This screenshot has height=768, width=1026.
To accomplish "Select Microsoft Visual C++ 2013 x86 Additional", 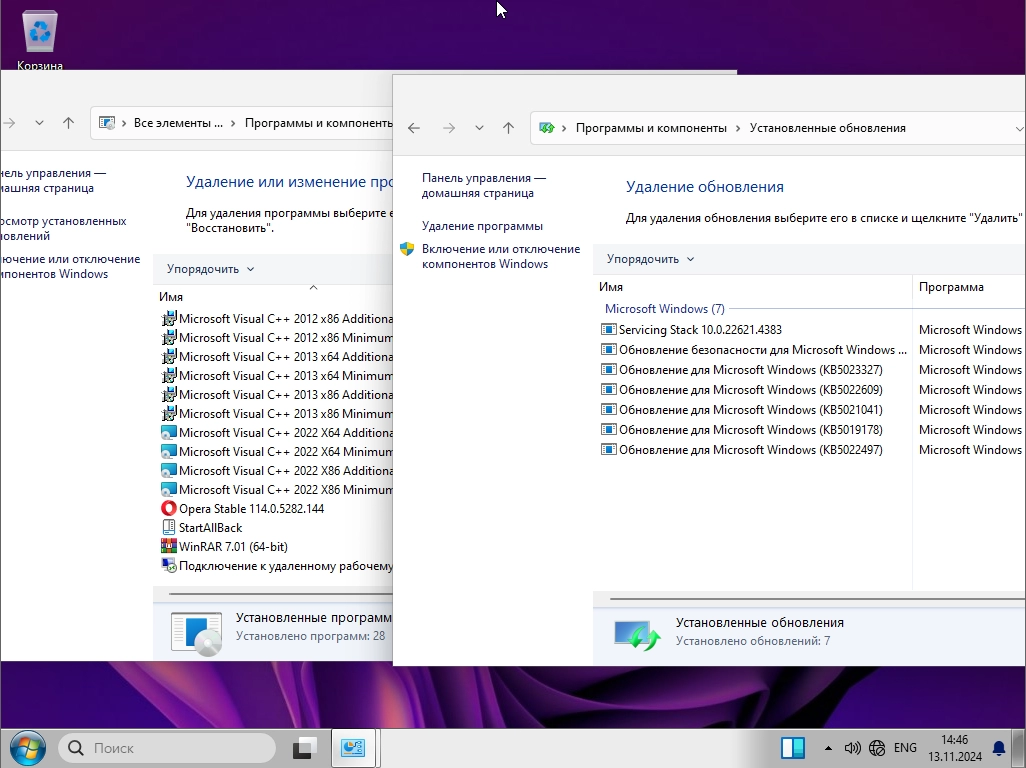I will click(x=277, y=394).
